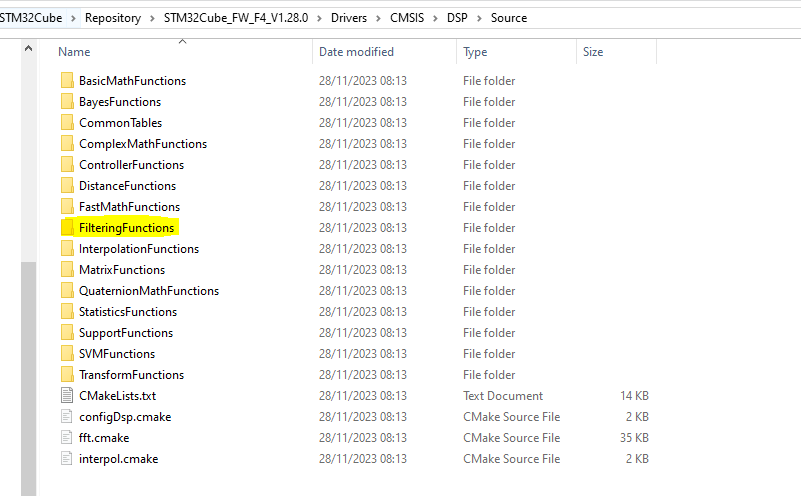Click the navigation pane scrollbar thumb
801x496 pixels.
tap(29, 379)
